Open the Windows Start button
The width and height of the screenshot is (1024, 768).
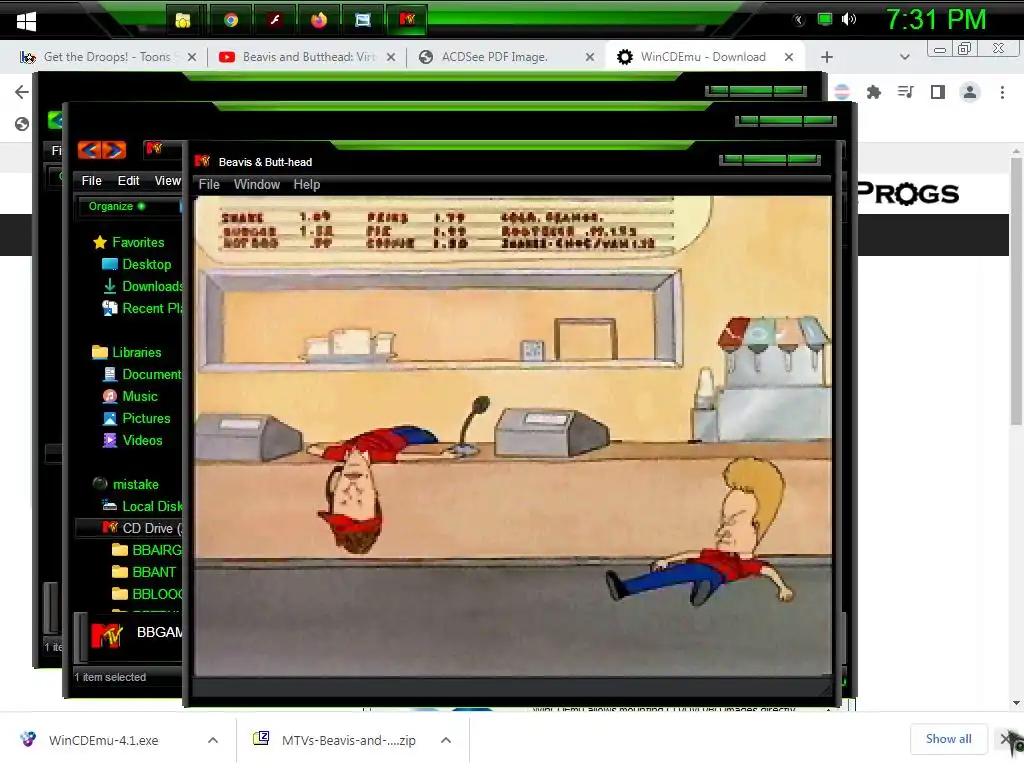26,21
